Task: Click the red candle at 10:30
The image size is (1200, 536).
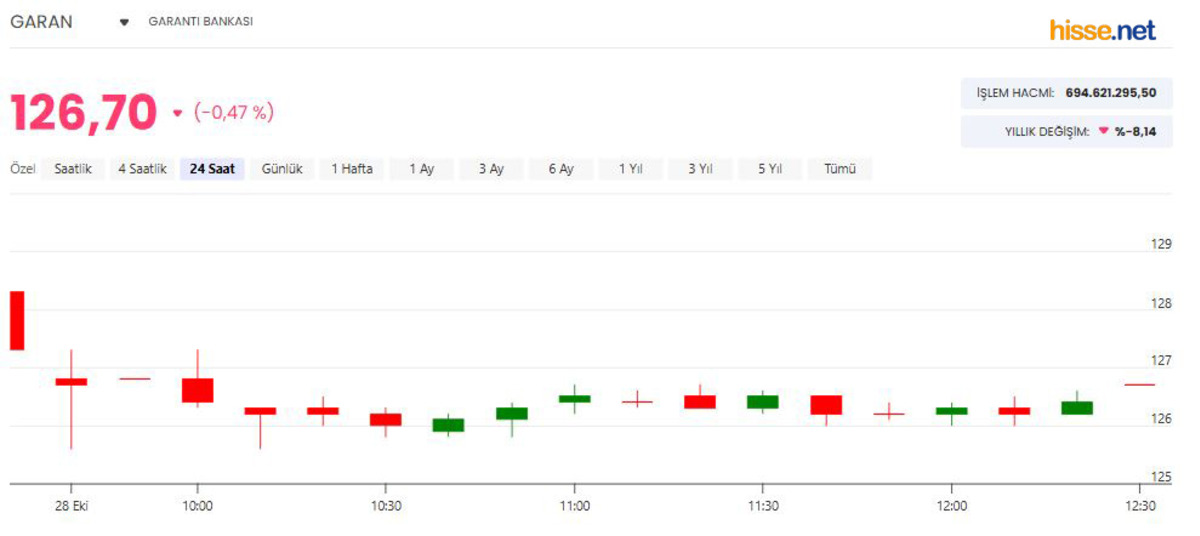Action: tap(386, 419)
